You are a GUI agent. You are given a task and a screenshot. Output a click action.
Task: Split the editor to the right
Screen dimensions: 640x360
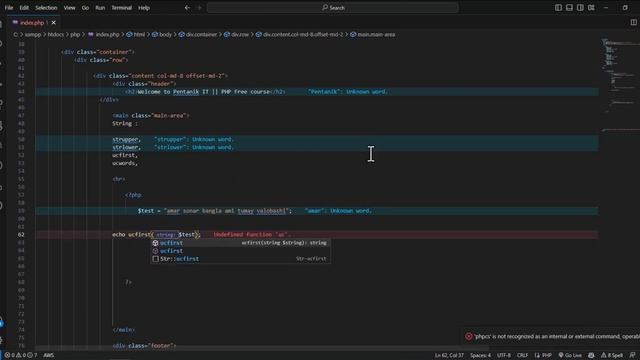(x=633, y=22)
